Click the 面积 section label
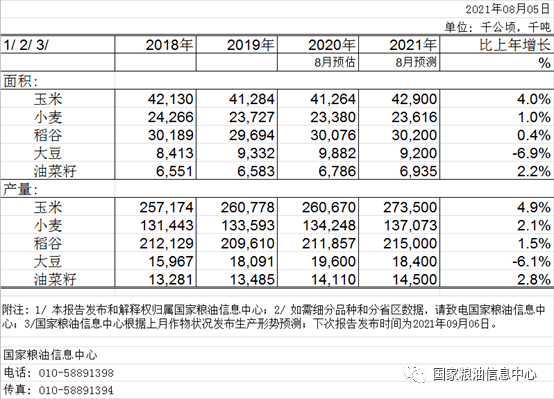 20,81
